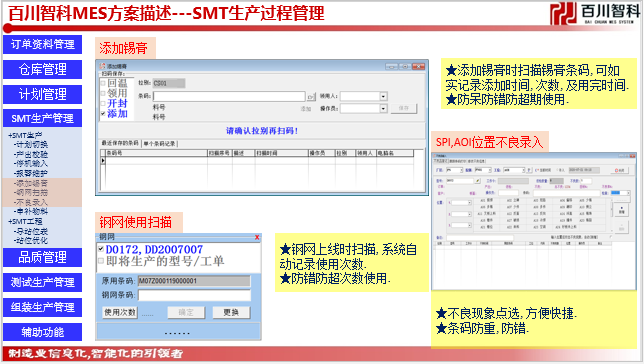Select 申补物料 tree item
The image size is (644, 364).
tap(31, 212)
